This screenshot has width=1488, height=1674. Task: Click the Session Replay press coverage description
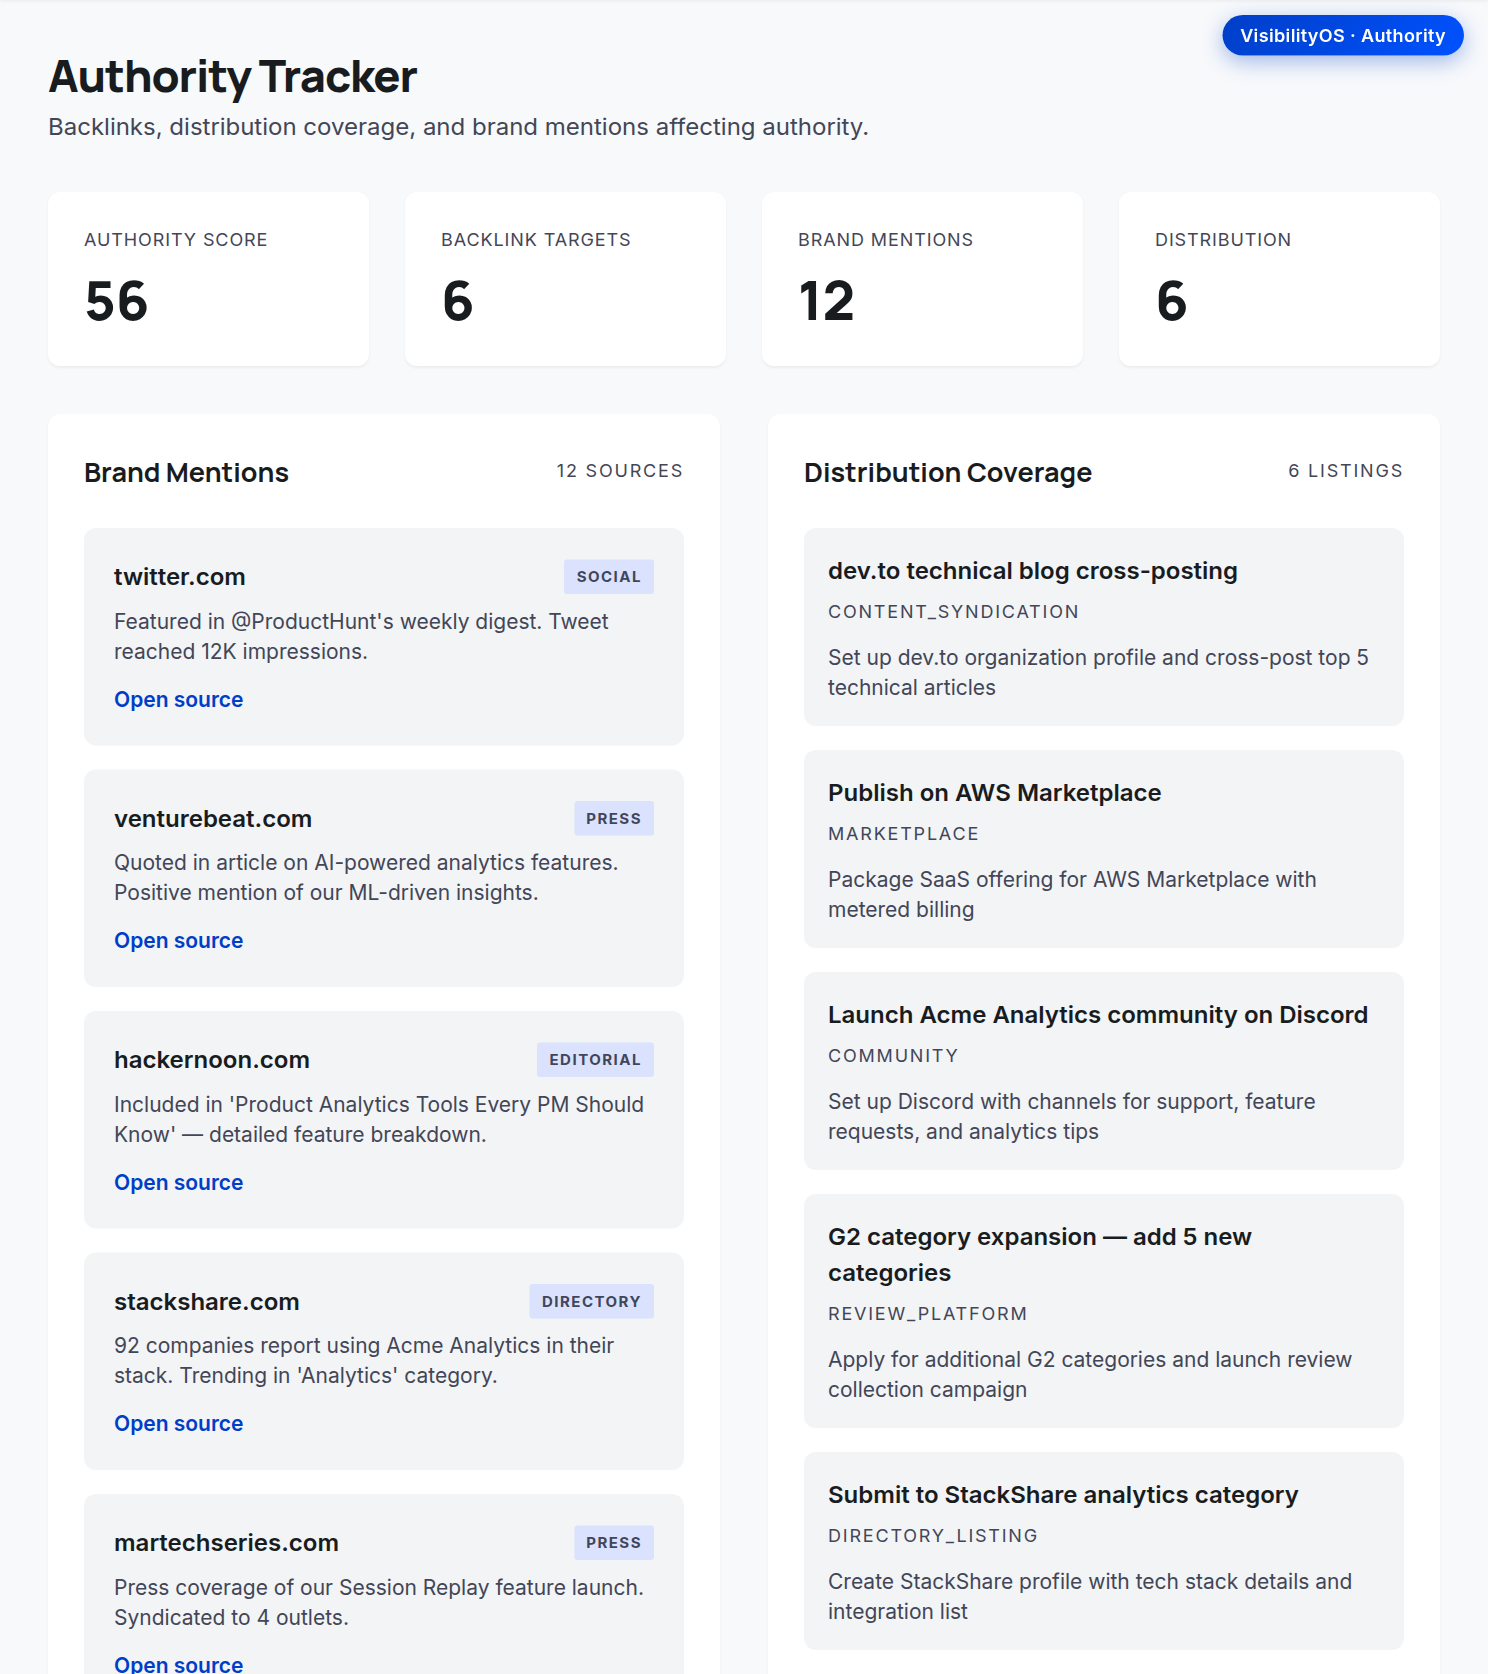[379, 1603]
